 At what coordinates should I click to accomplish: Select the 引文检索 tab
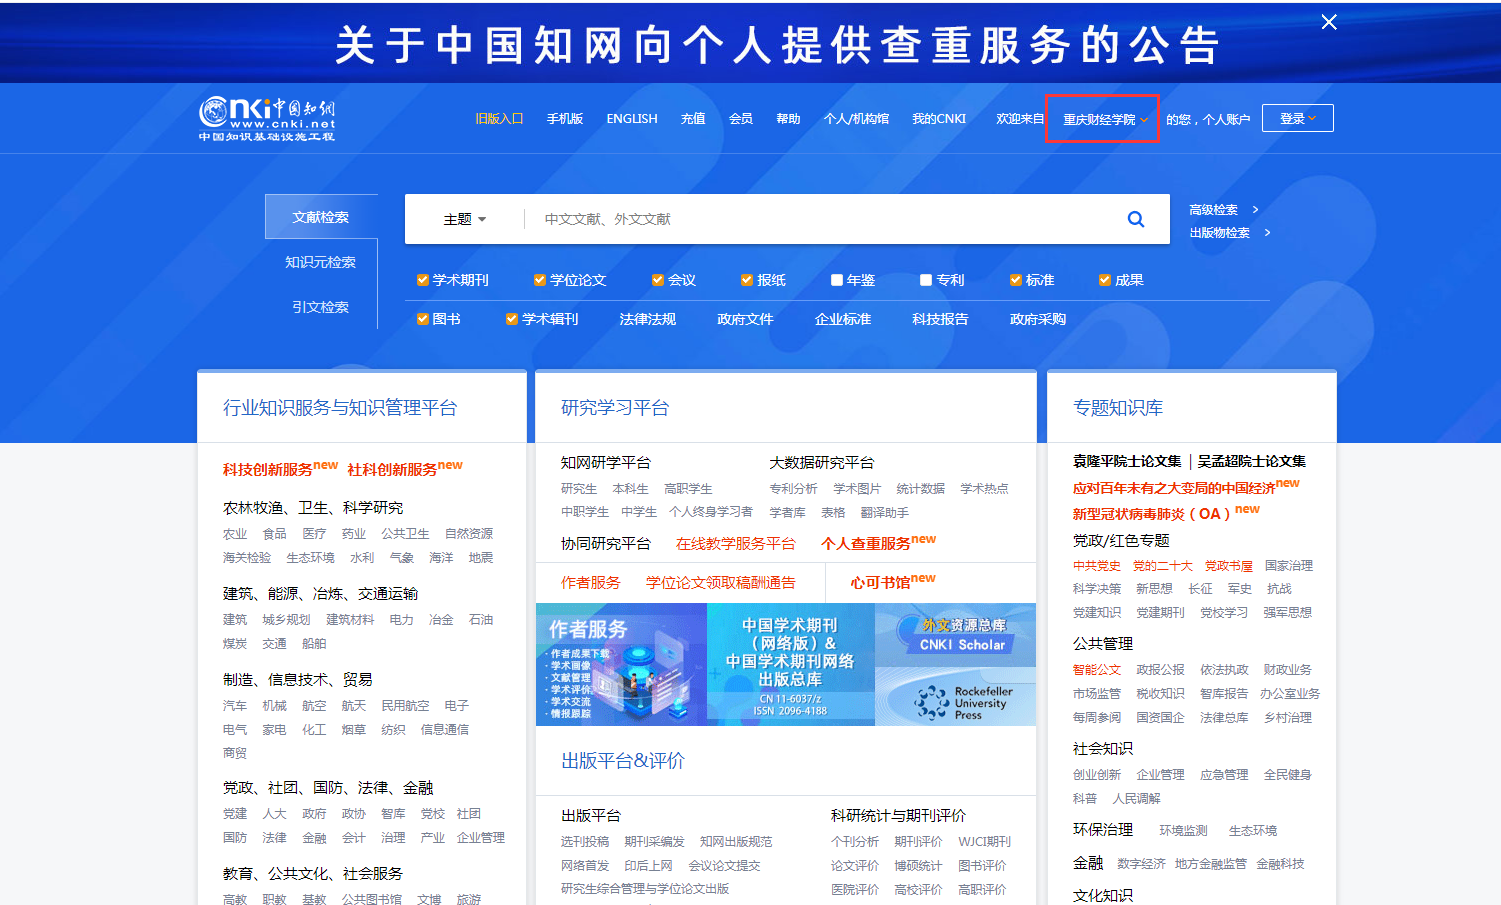(321, 307)
